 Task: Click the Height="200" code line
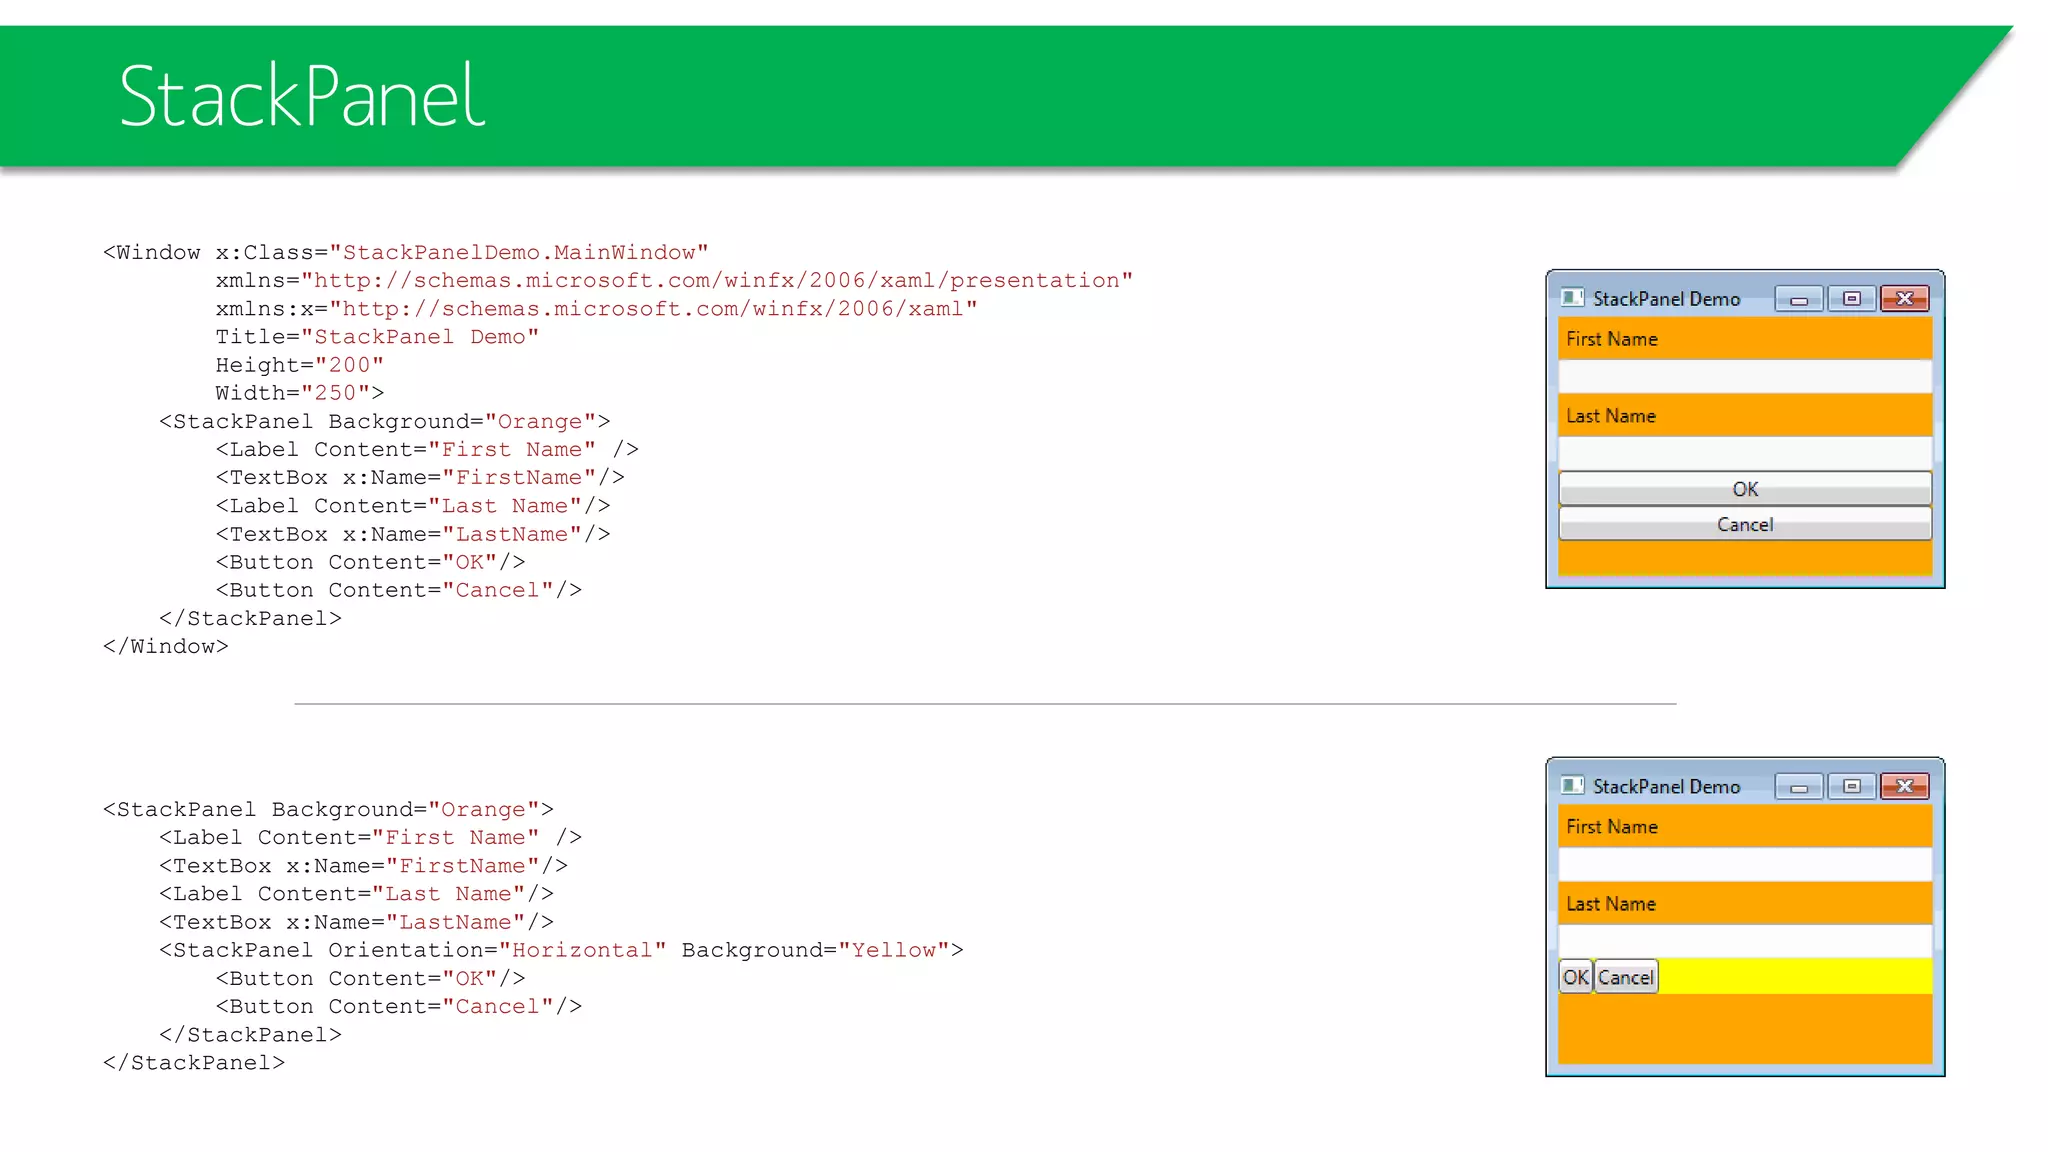300,365
